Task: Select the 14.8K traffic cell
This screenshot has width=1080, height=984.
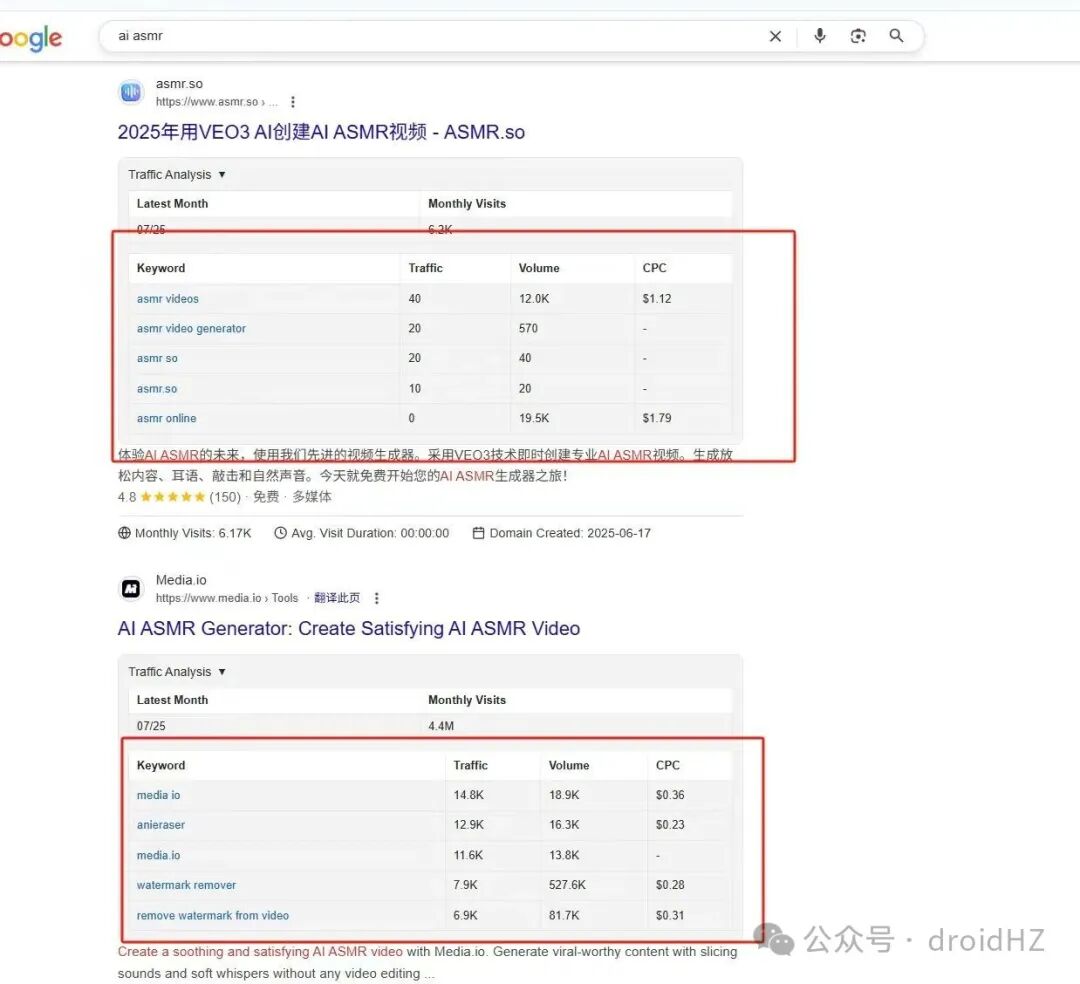Action: tap(468, 795)
